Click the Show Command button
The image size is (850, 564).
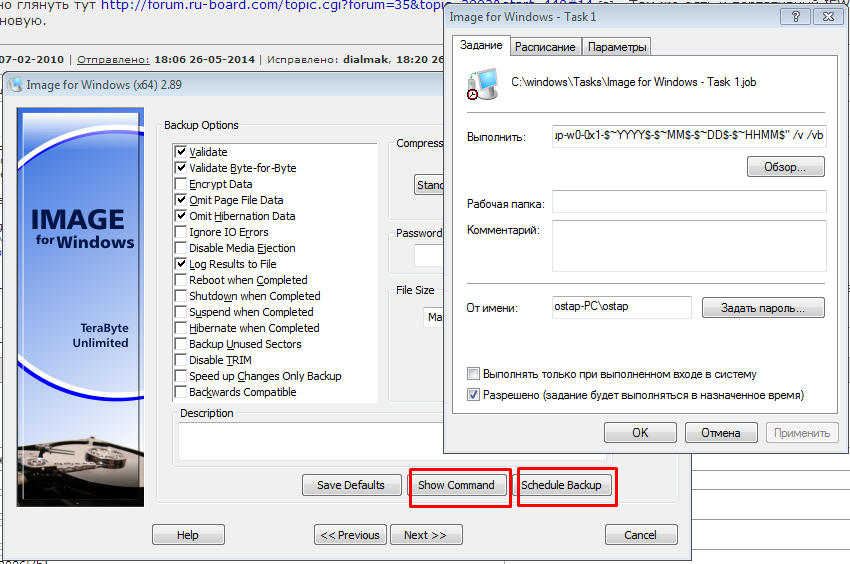tap(456, 485)
